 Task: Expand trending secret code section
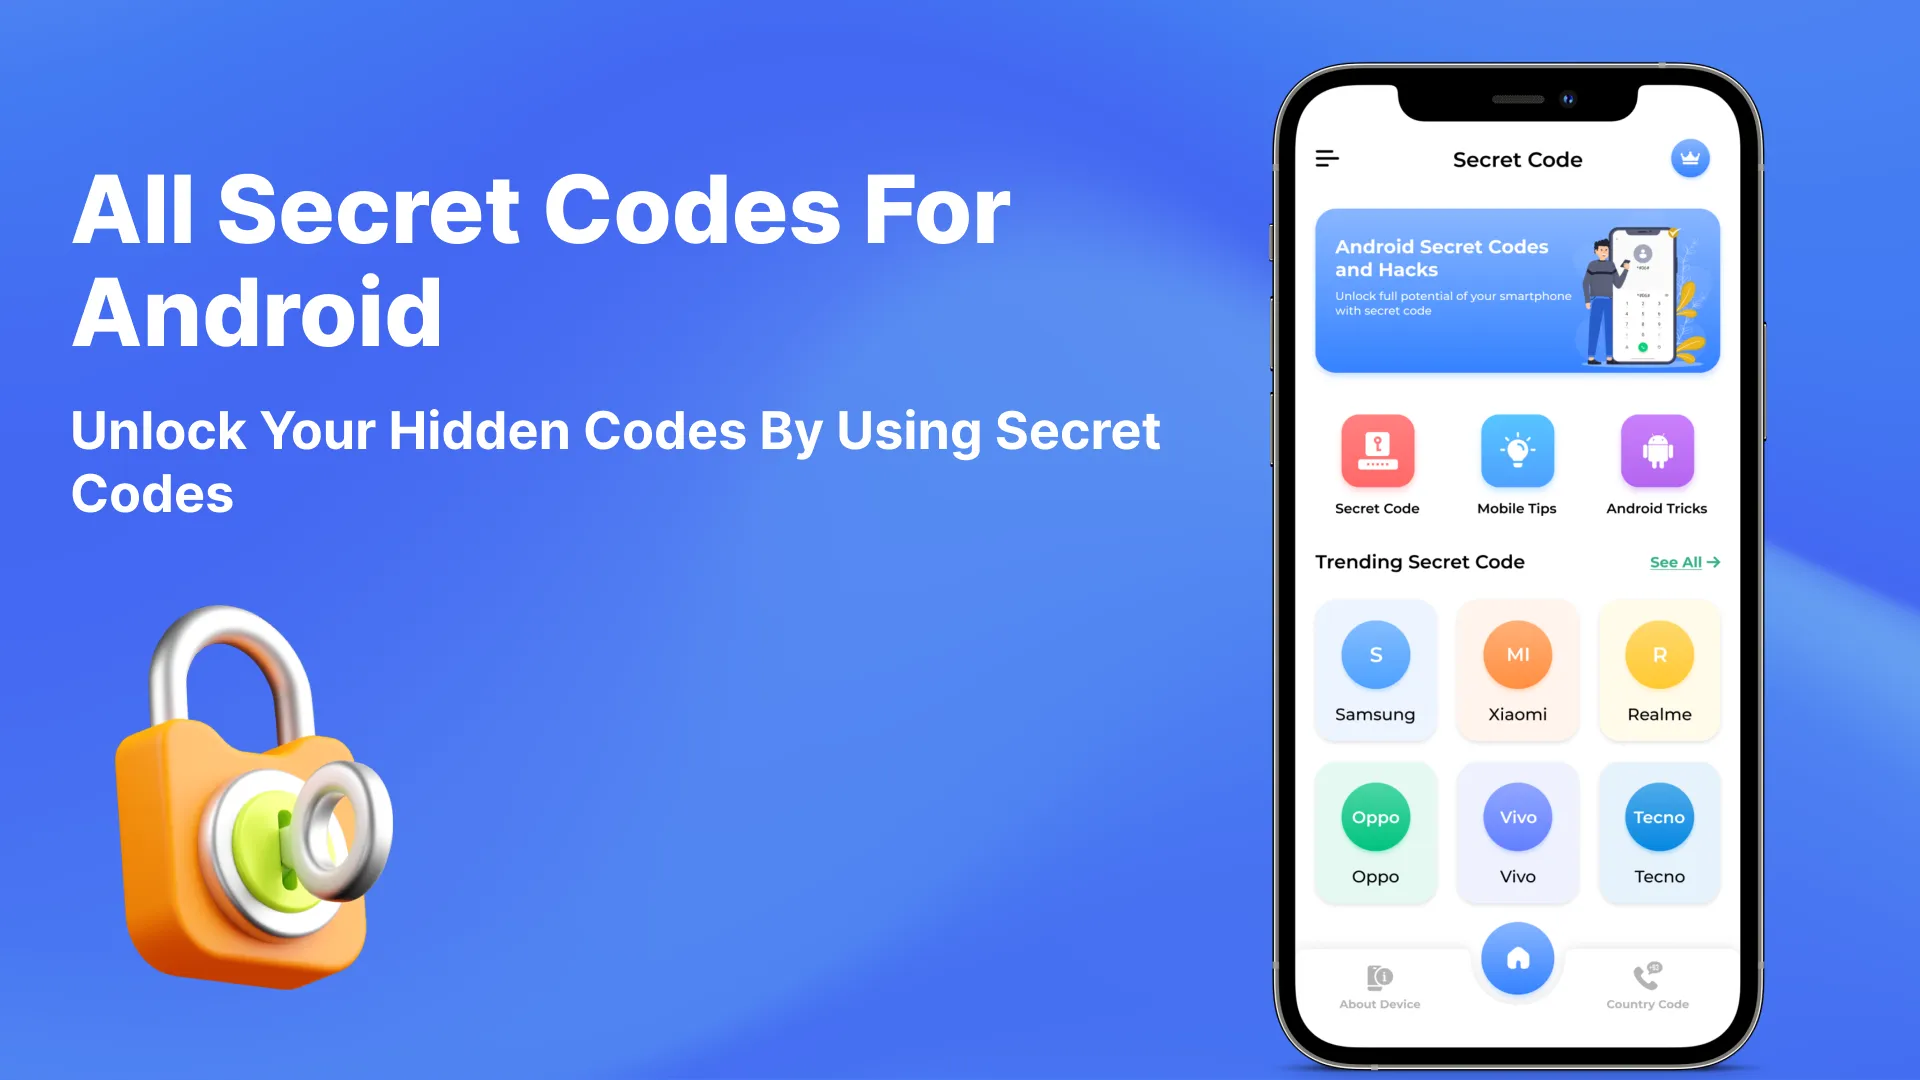coord(1684,560)
